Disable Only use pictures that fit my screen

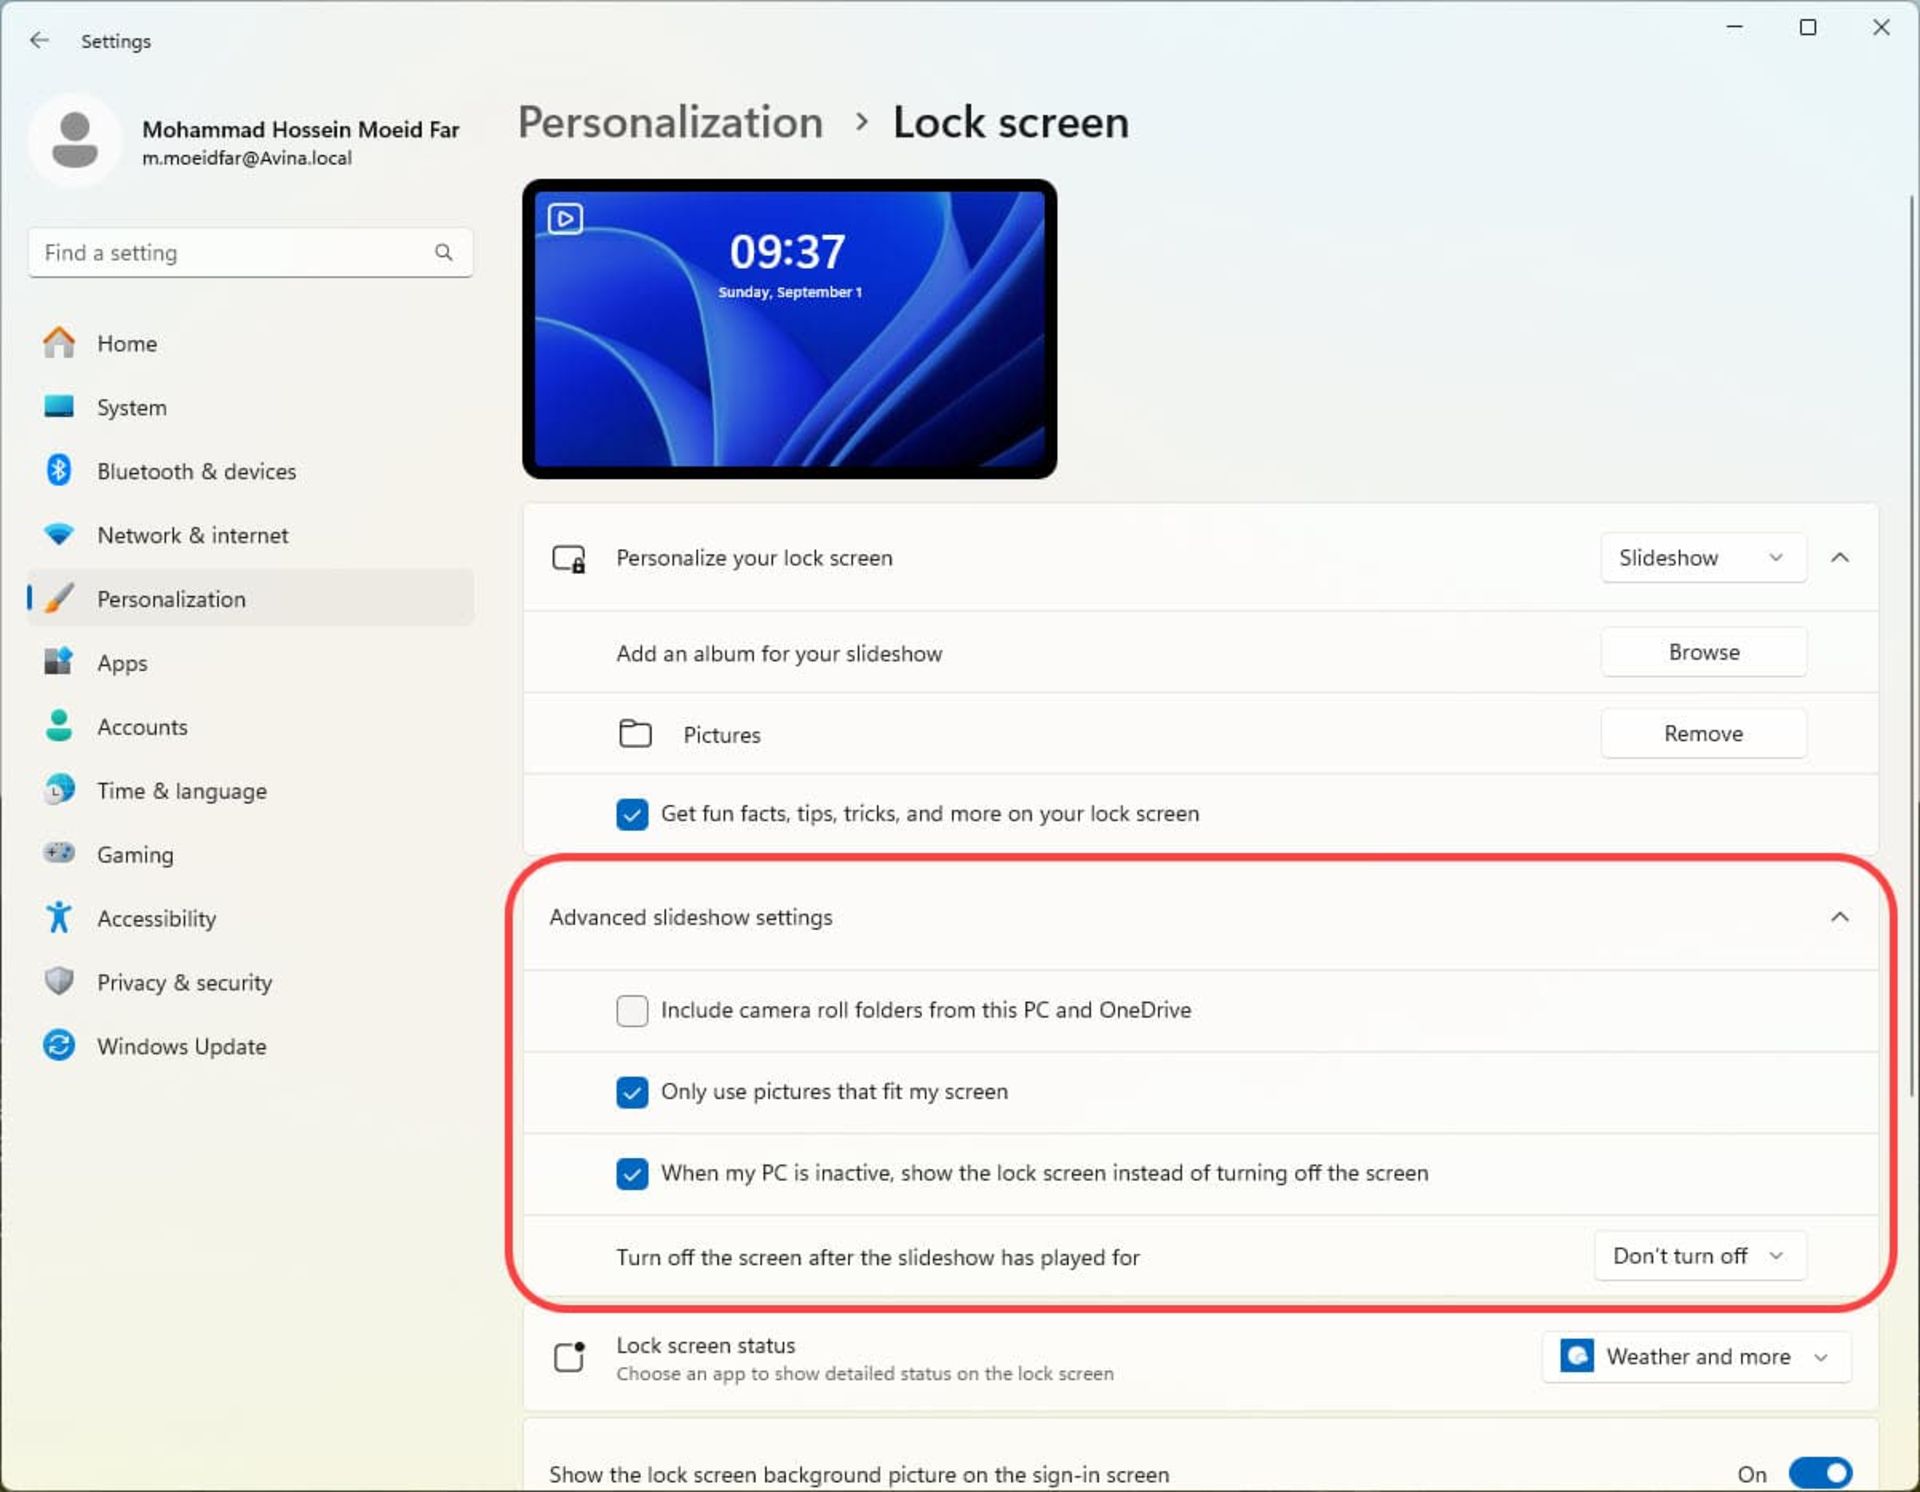633,1091
